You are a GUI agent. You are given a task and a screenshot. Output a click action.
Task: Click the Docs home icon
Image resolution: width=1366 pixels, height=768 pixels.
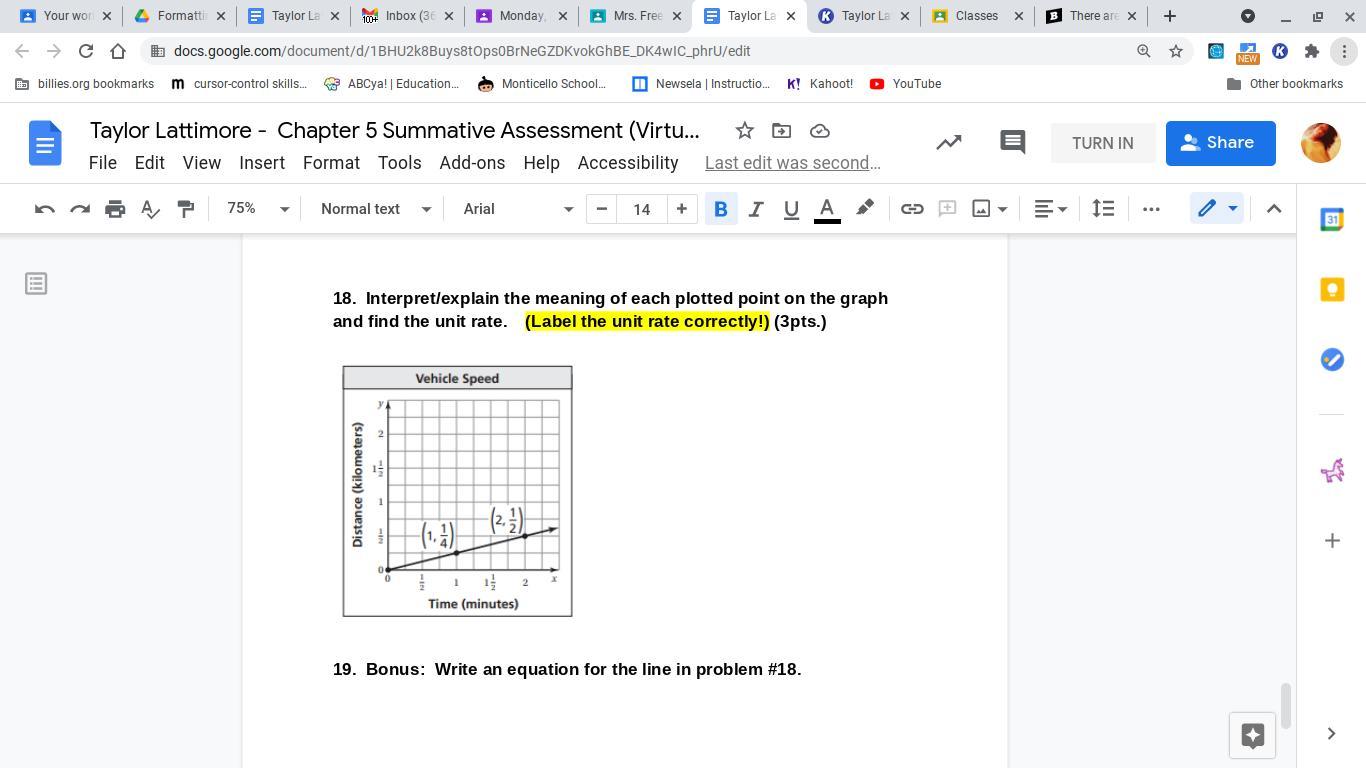click(45, 143)
